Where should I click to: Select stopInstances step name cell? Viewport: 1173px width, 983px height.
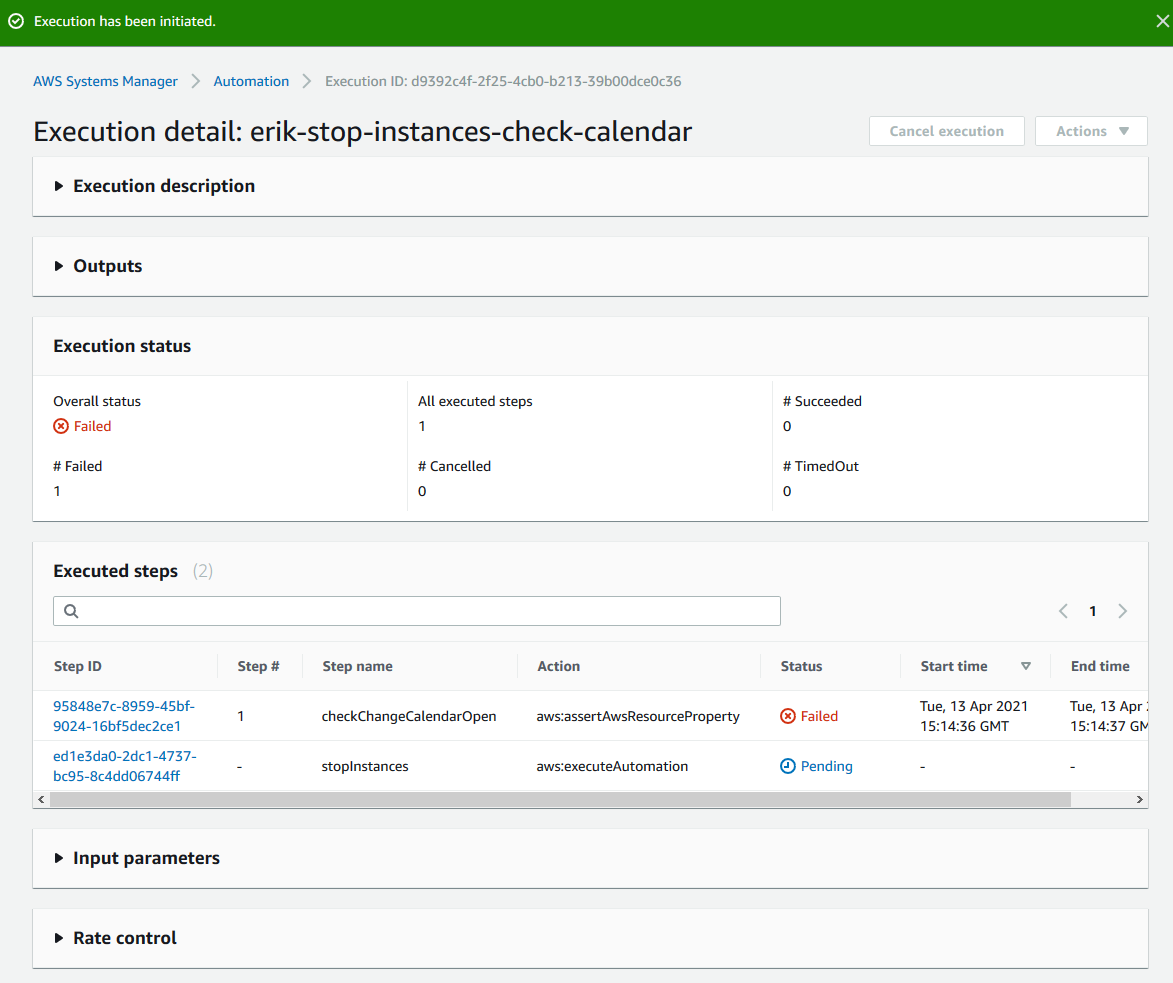pos(365,767)
